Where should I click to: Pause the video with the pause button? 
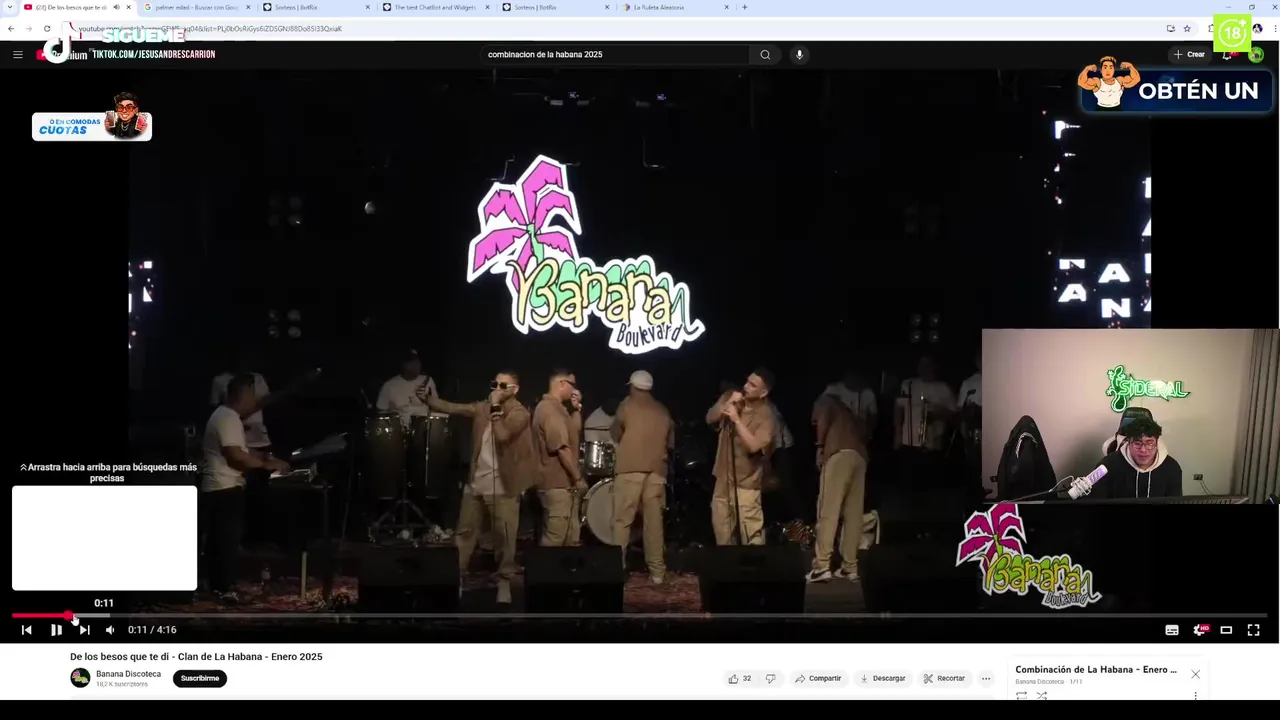[56, 630]
